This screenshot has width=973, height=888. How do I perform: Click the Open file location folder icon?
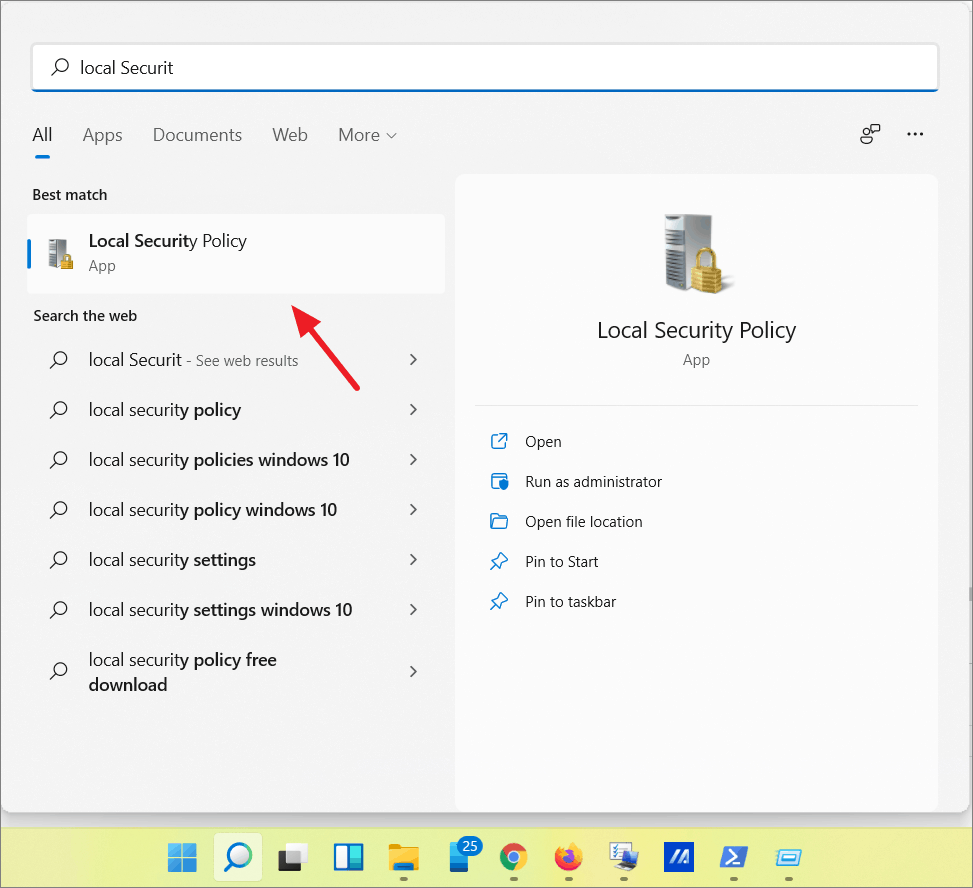499,521
